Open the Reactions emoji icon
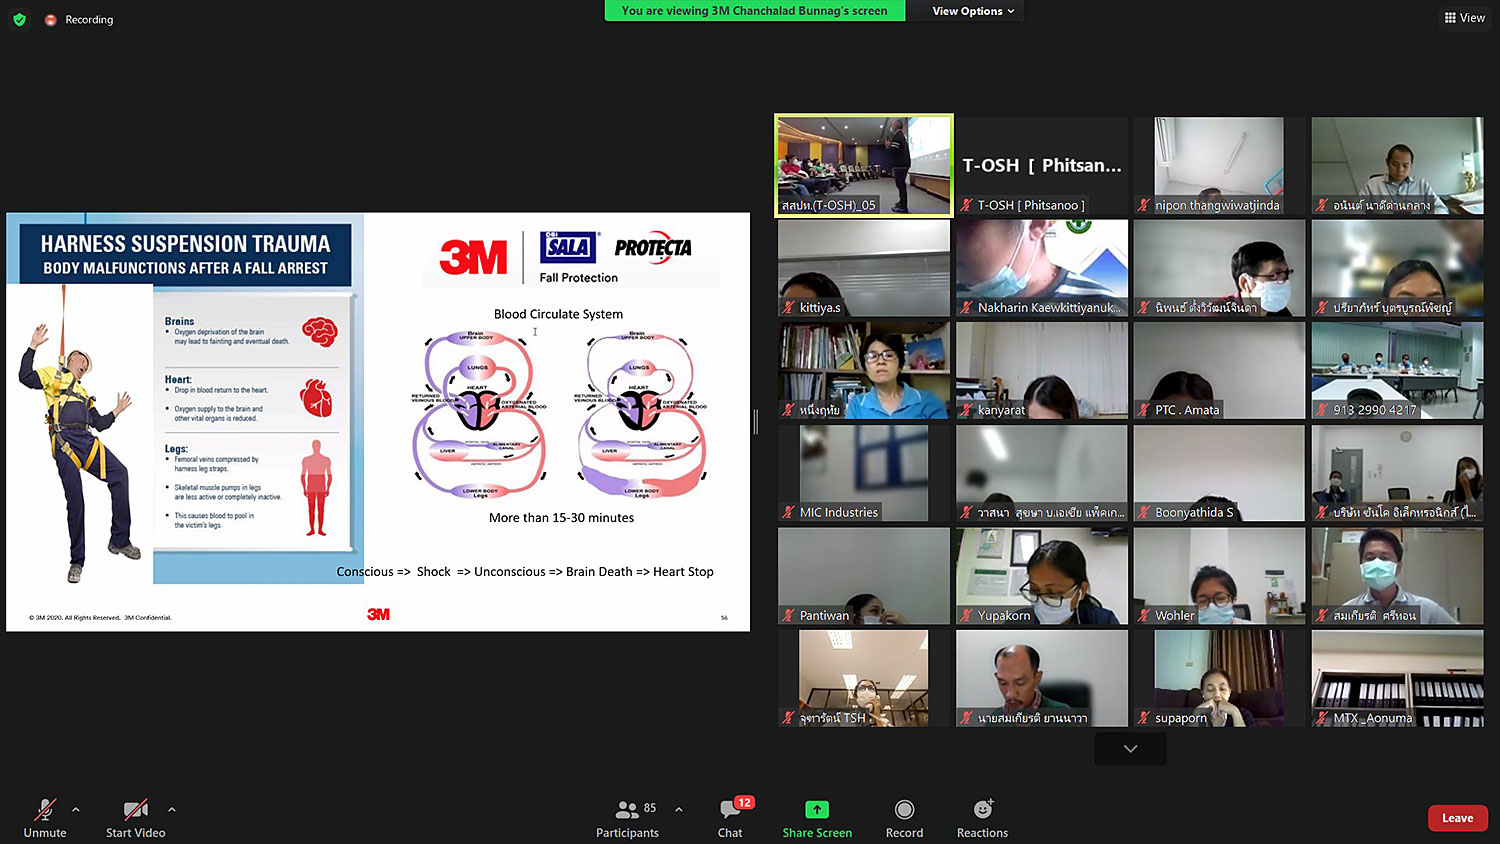This screenshot has width=1500, height=844. coord(982,809)
